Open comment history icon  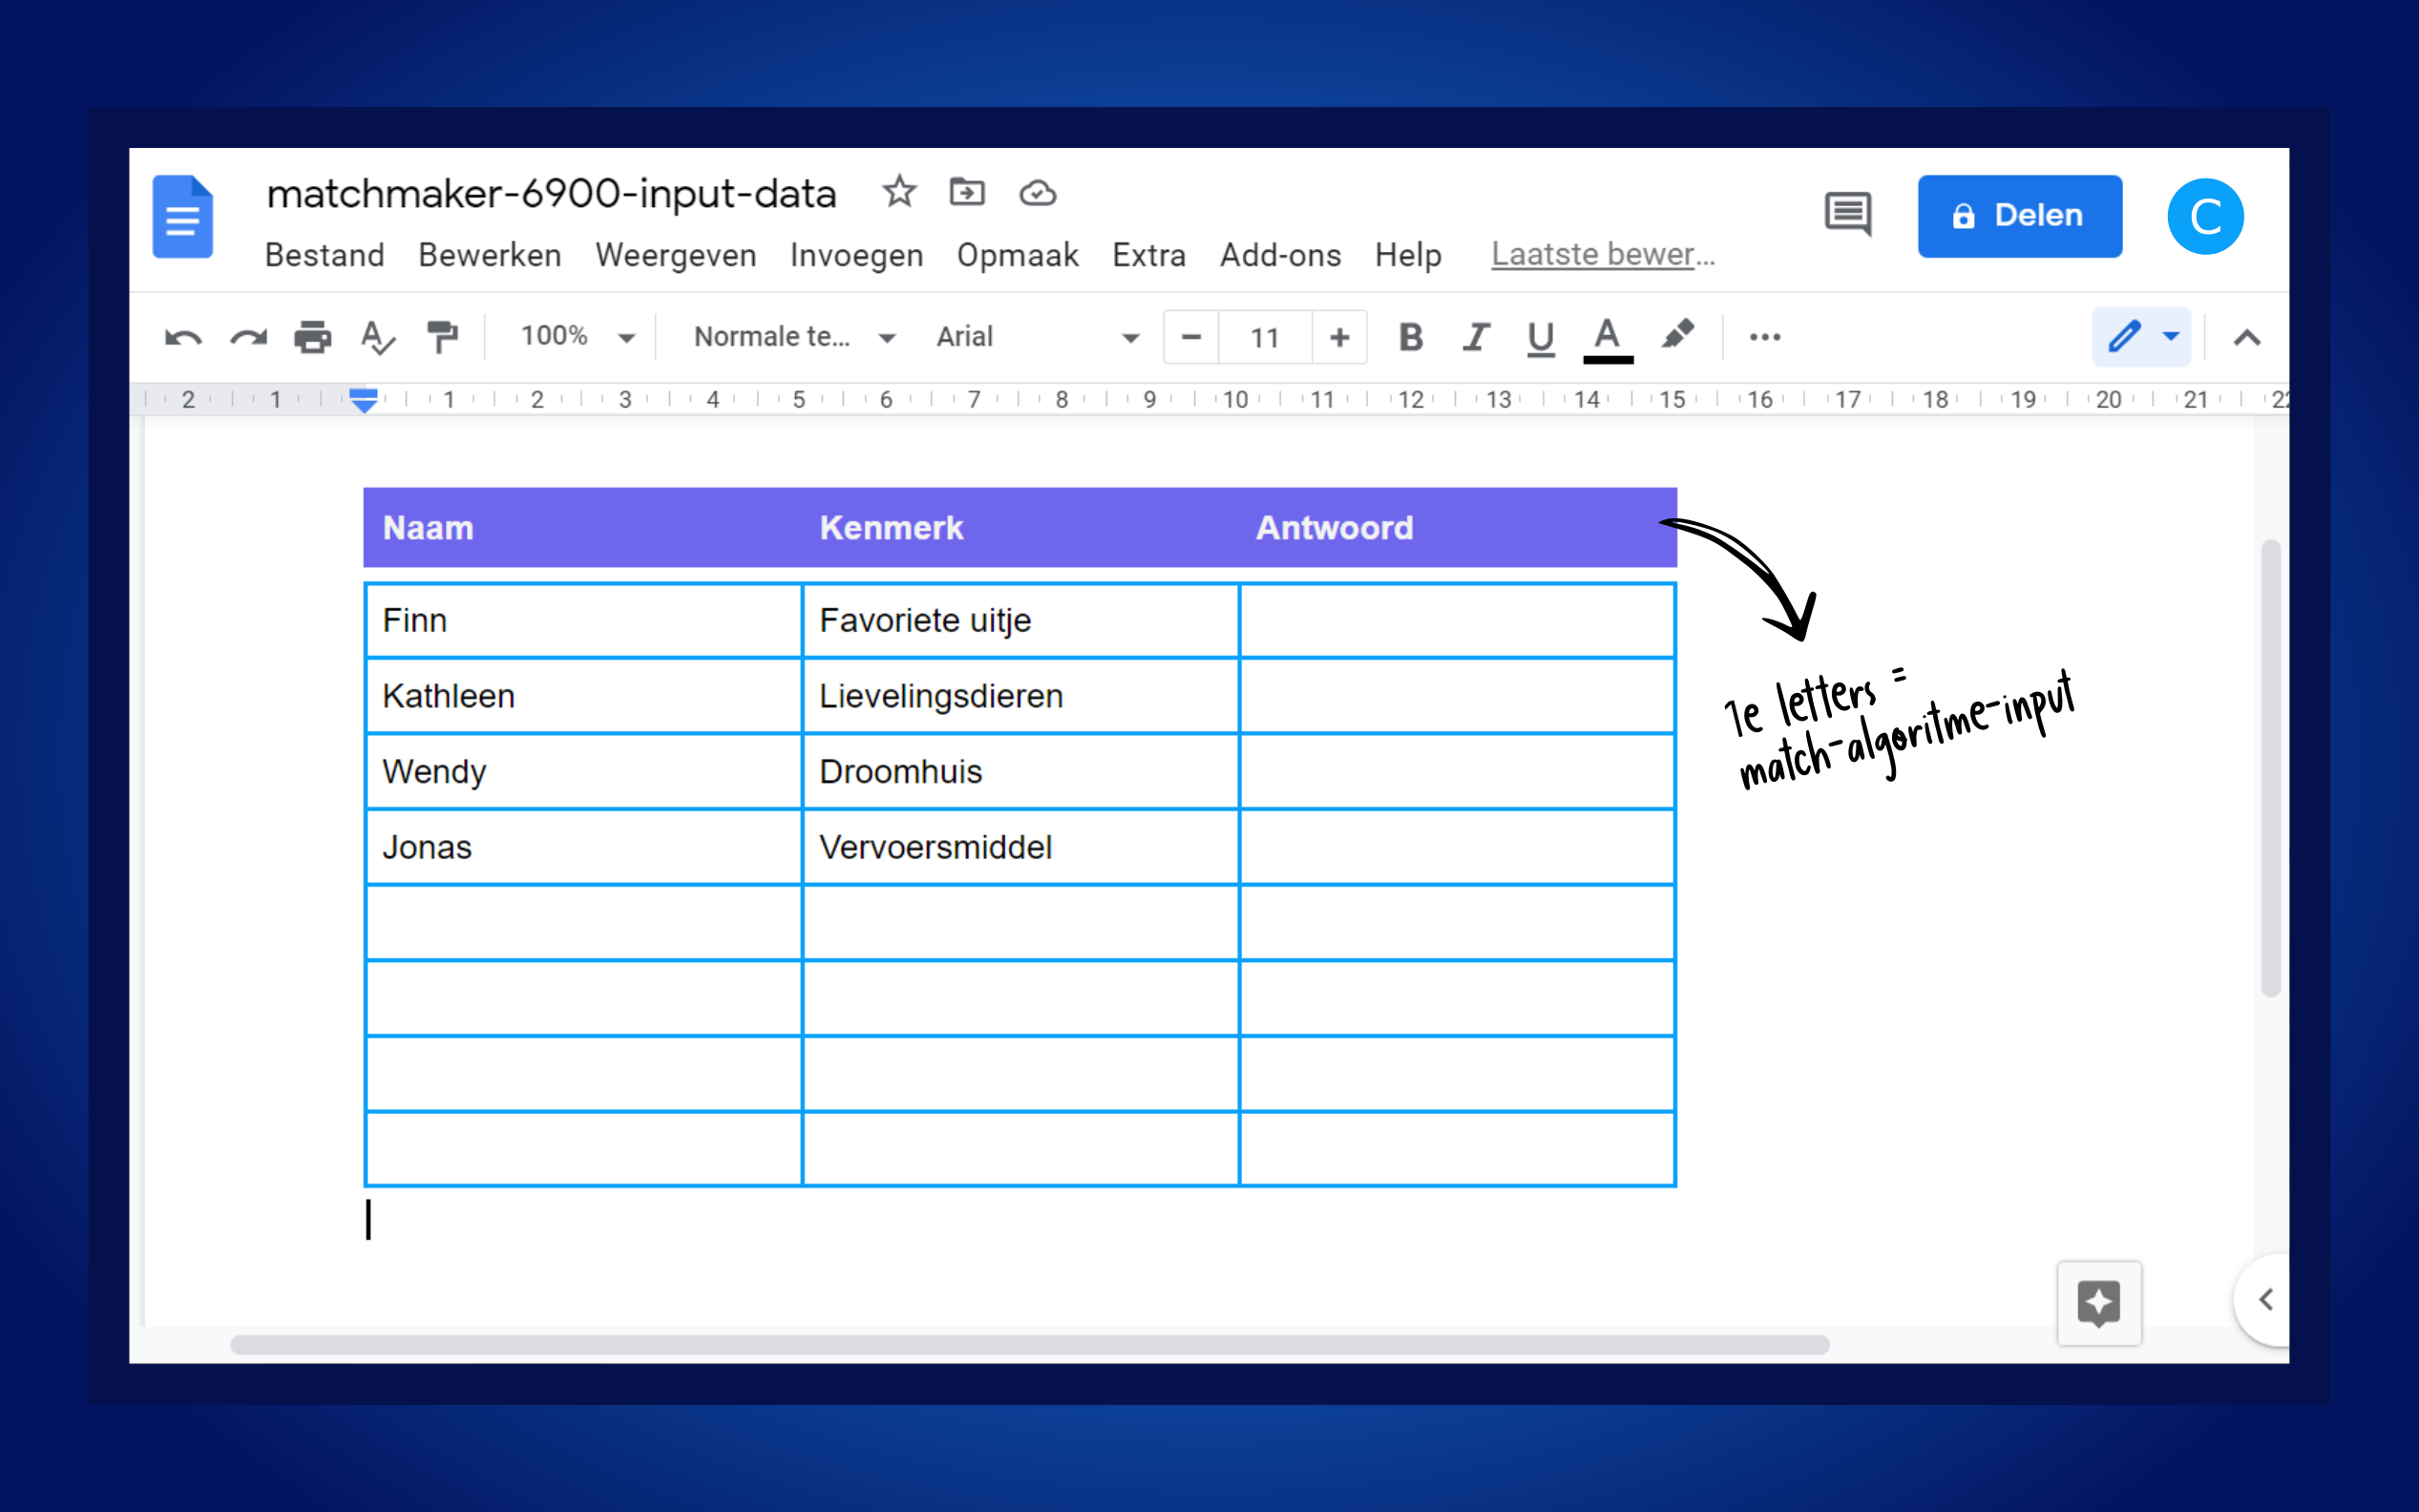pyautogui.click(x=1847, y=214)
